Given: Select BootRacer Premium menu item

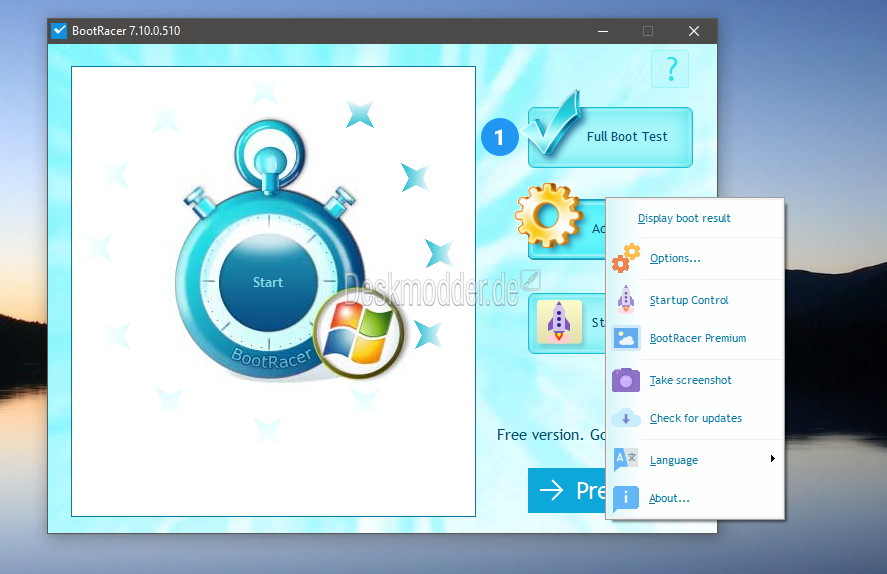Looking at the screenshot, I should coord(695,338).
